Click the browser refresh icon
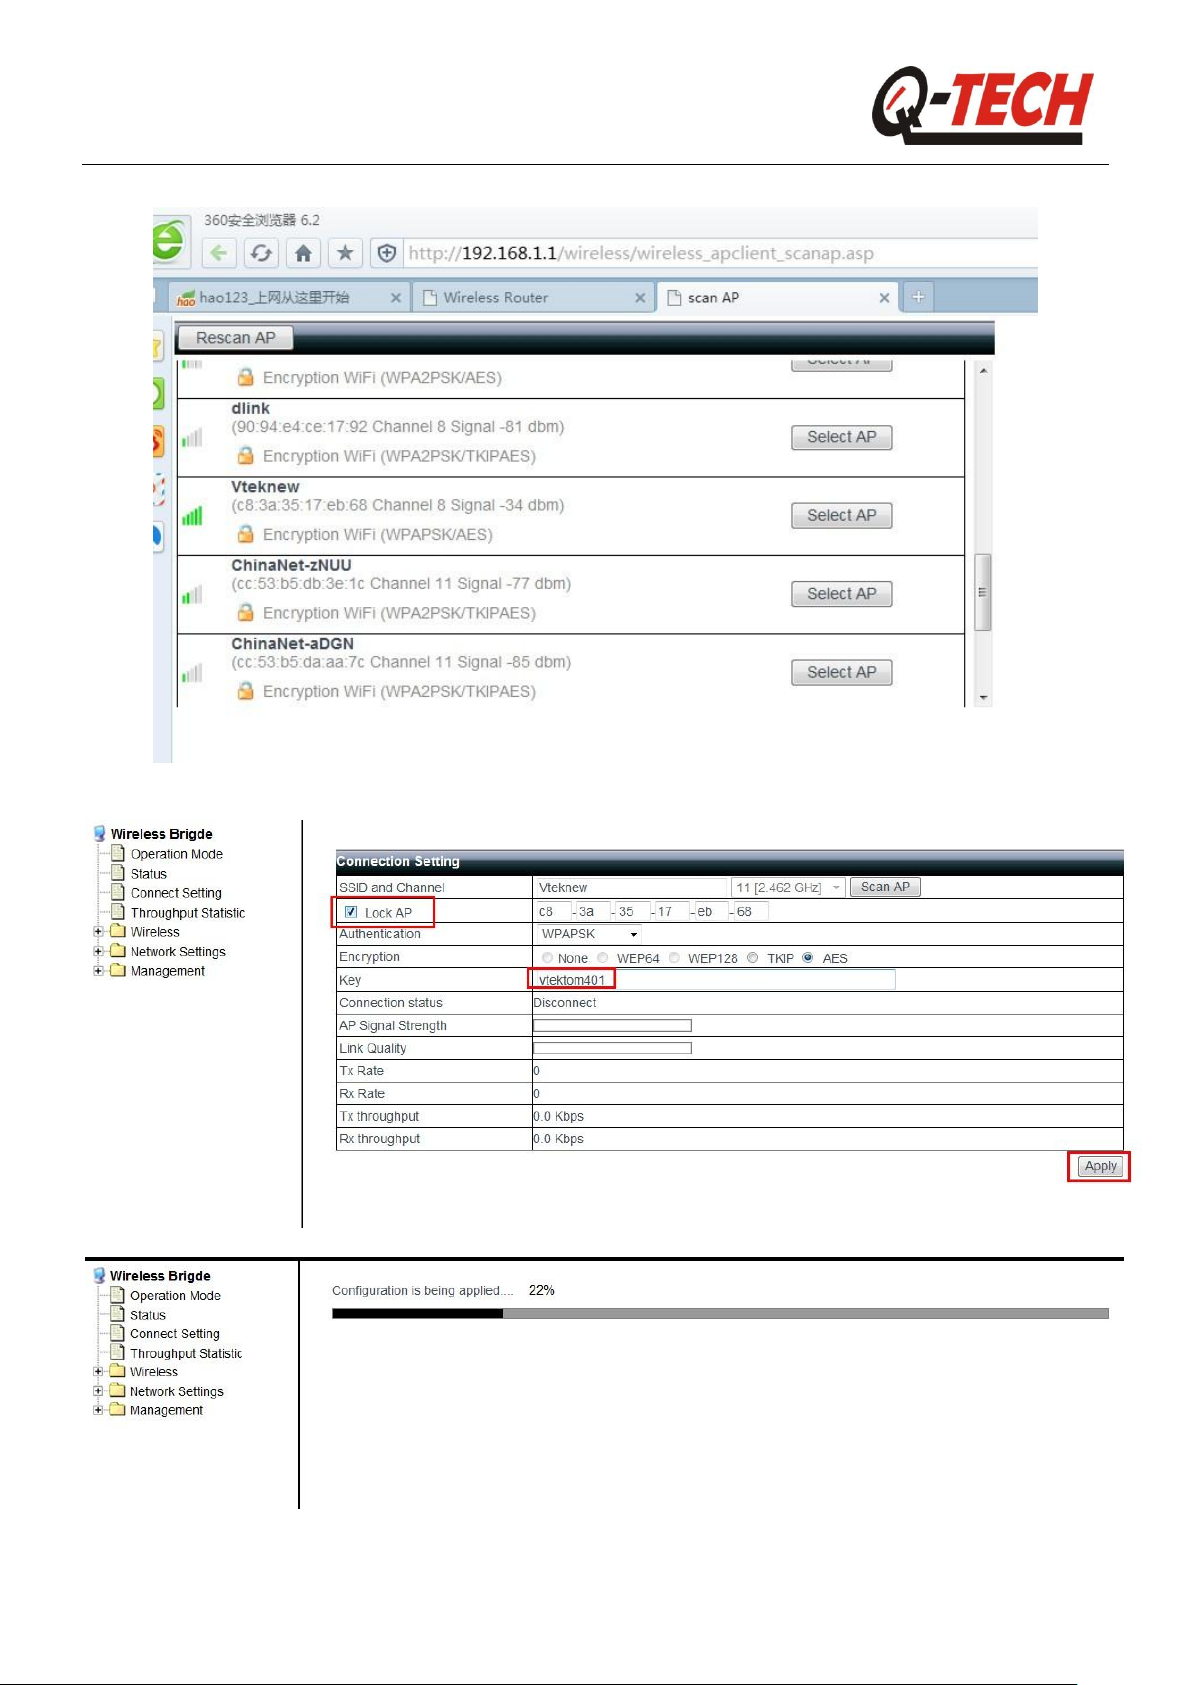This screenshot has height=1685, width=1192. [261, 253]
